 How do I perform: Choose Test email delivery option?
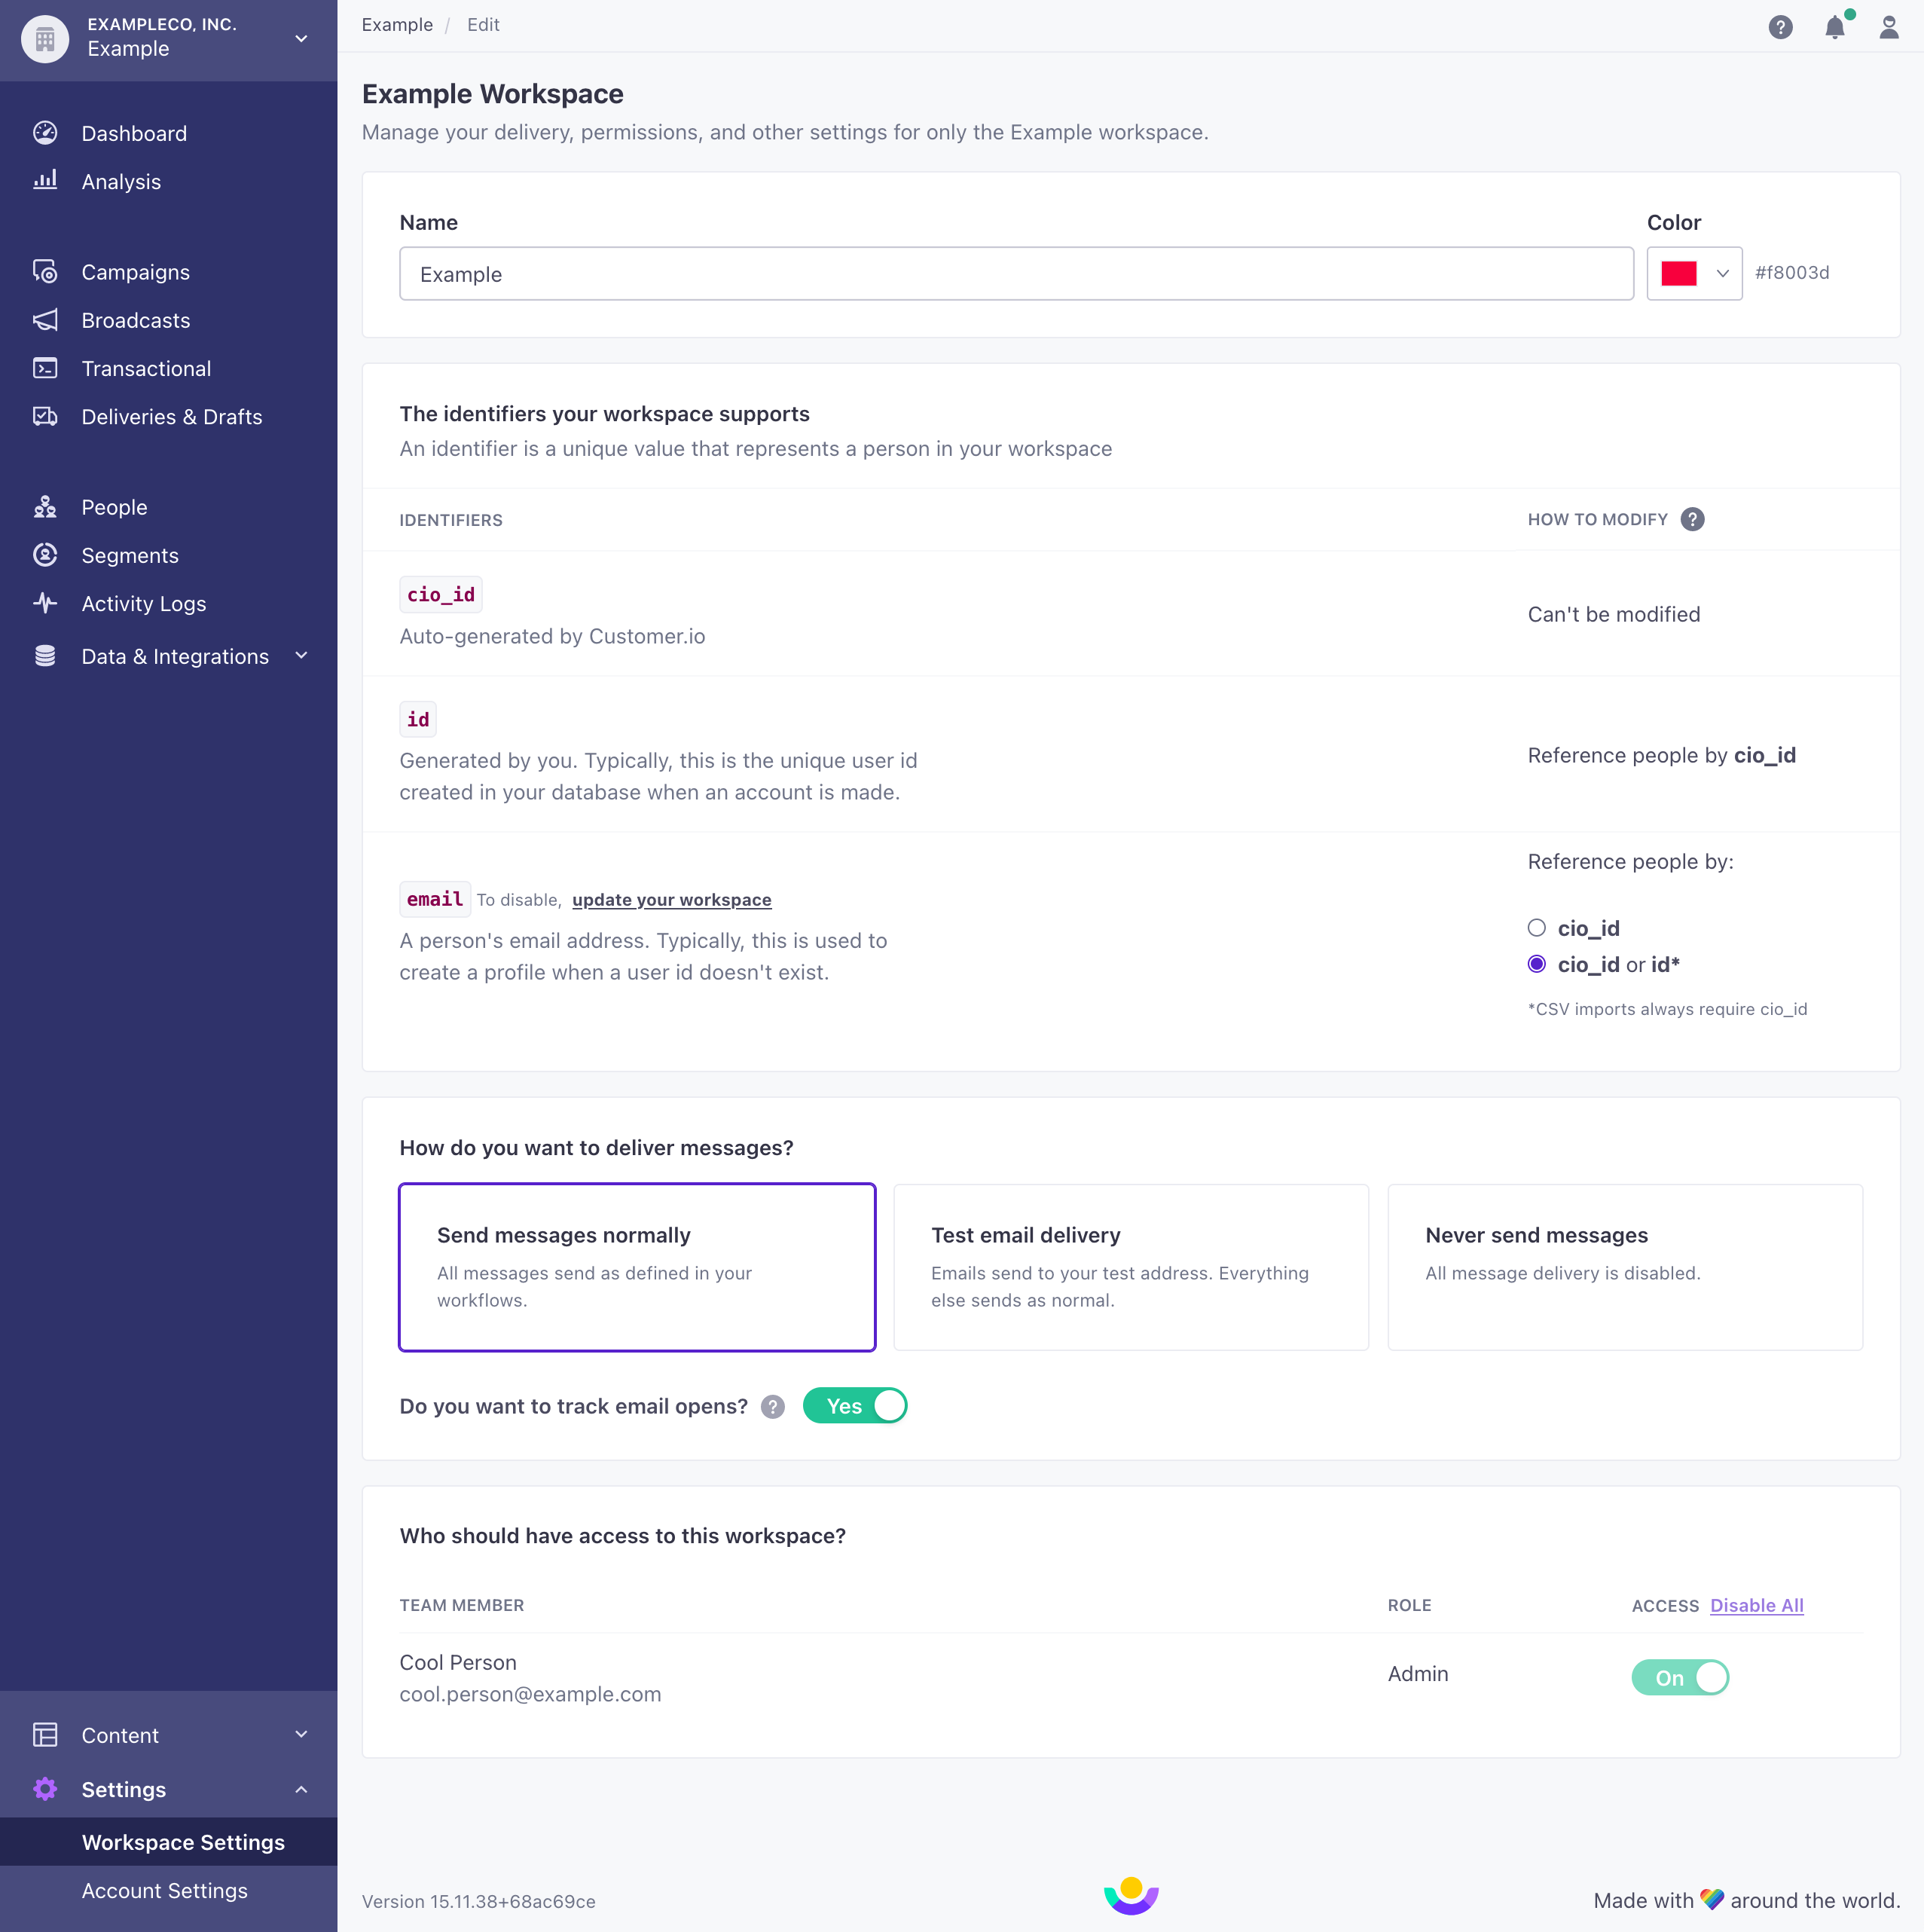pos(1131,1267)
